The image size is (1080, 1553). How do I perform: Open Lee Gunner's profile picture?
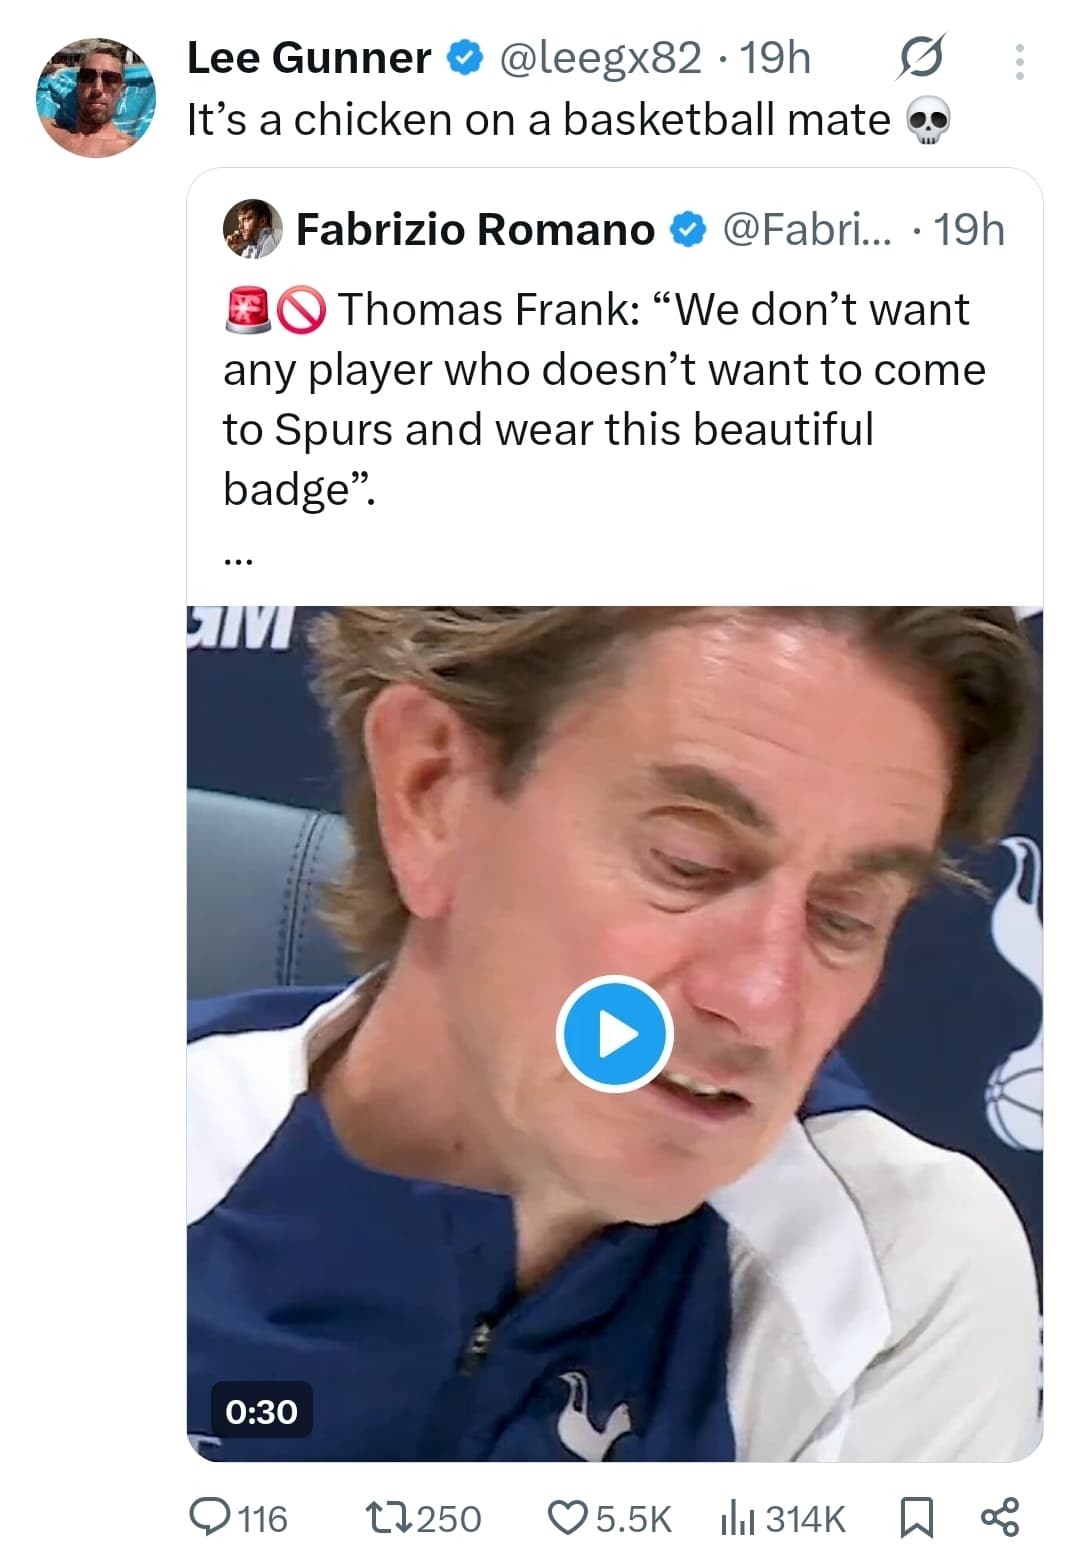(97, 97)
